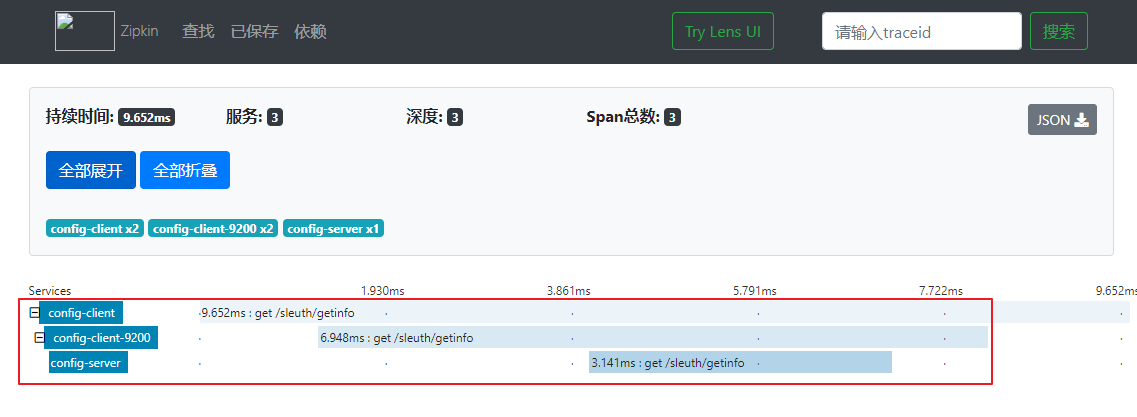Click the 全部折叠 collapse all button

coord(185,170)
